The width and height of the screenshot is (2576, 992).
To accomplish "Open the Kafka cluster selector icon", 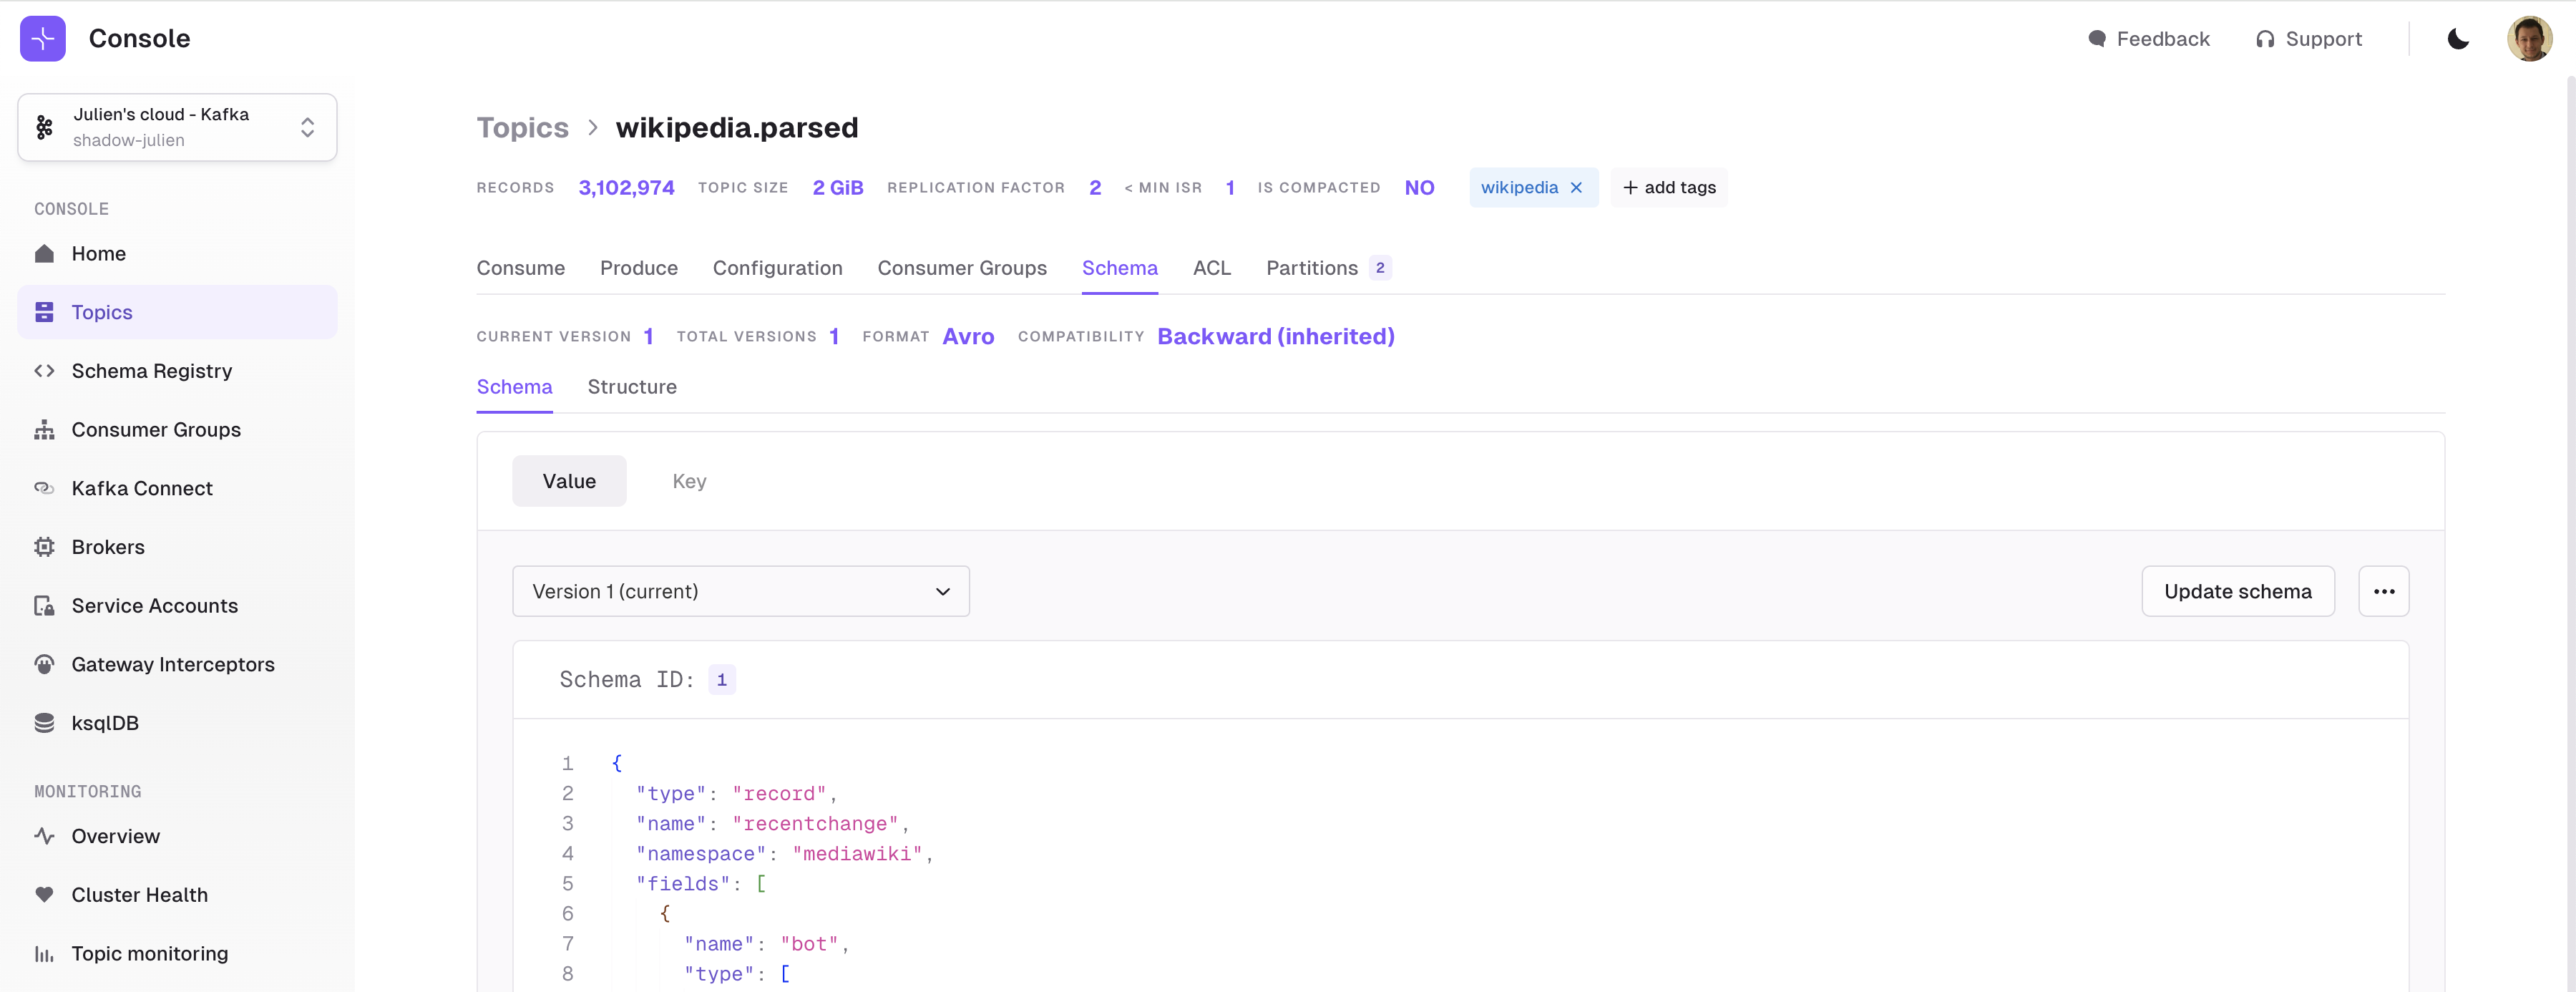I will point(45,127).
